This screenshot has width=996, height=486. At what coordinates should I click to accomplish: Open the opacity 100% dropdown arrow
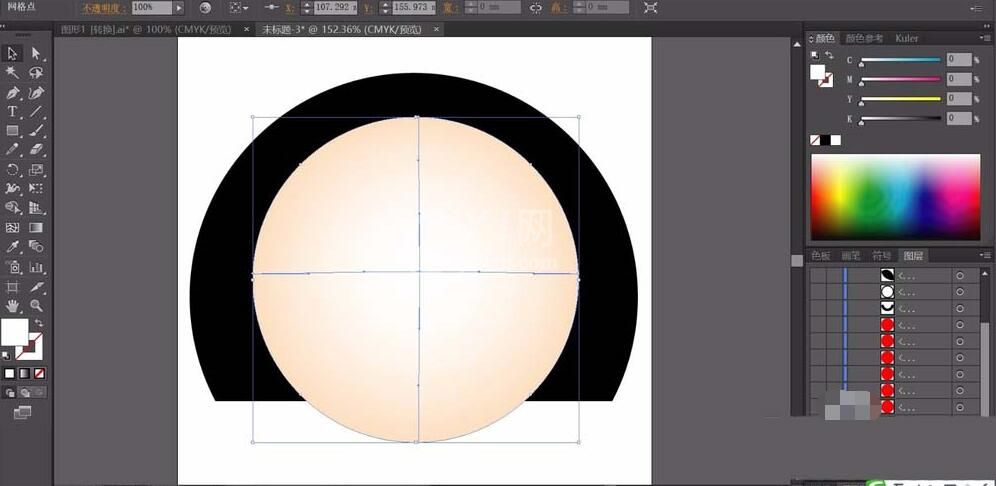click(179, 8)
